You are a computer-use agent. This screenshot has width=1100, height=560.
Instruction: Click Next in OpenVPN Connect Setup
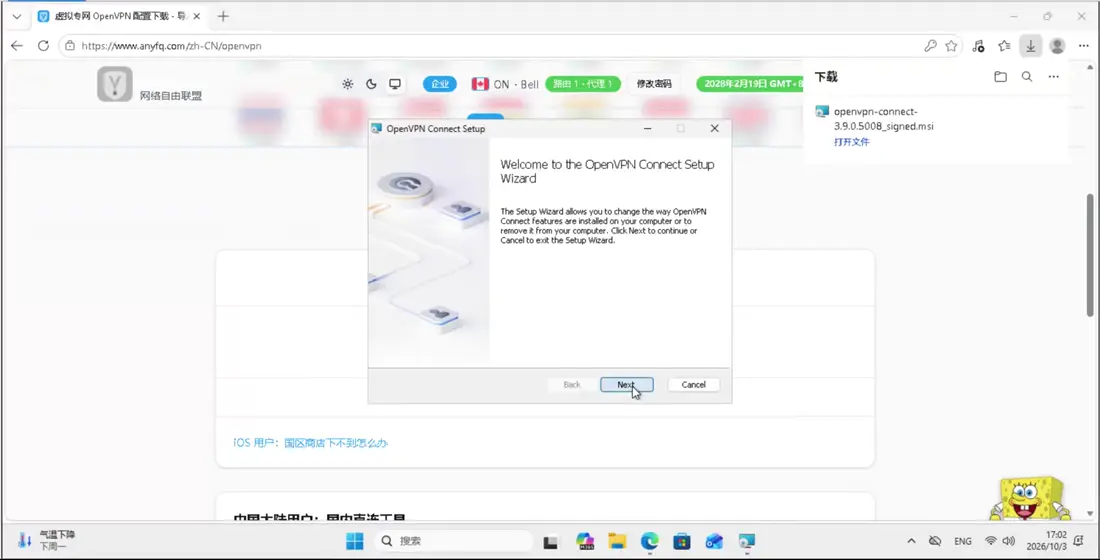pyautogui.click(x=626, y=385)
